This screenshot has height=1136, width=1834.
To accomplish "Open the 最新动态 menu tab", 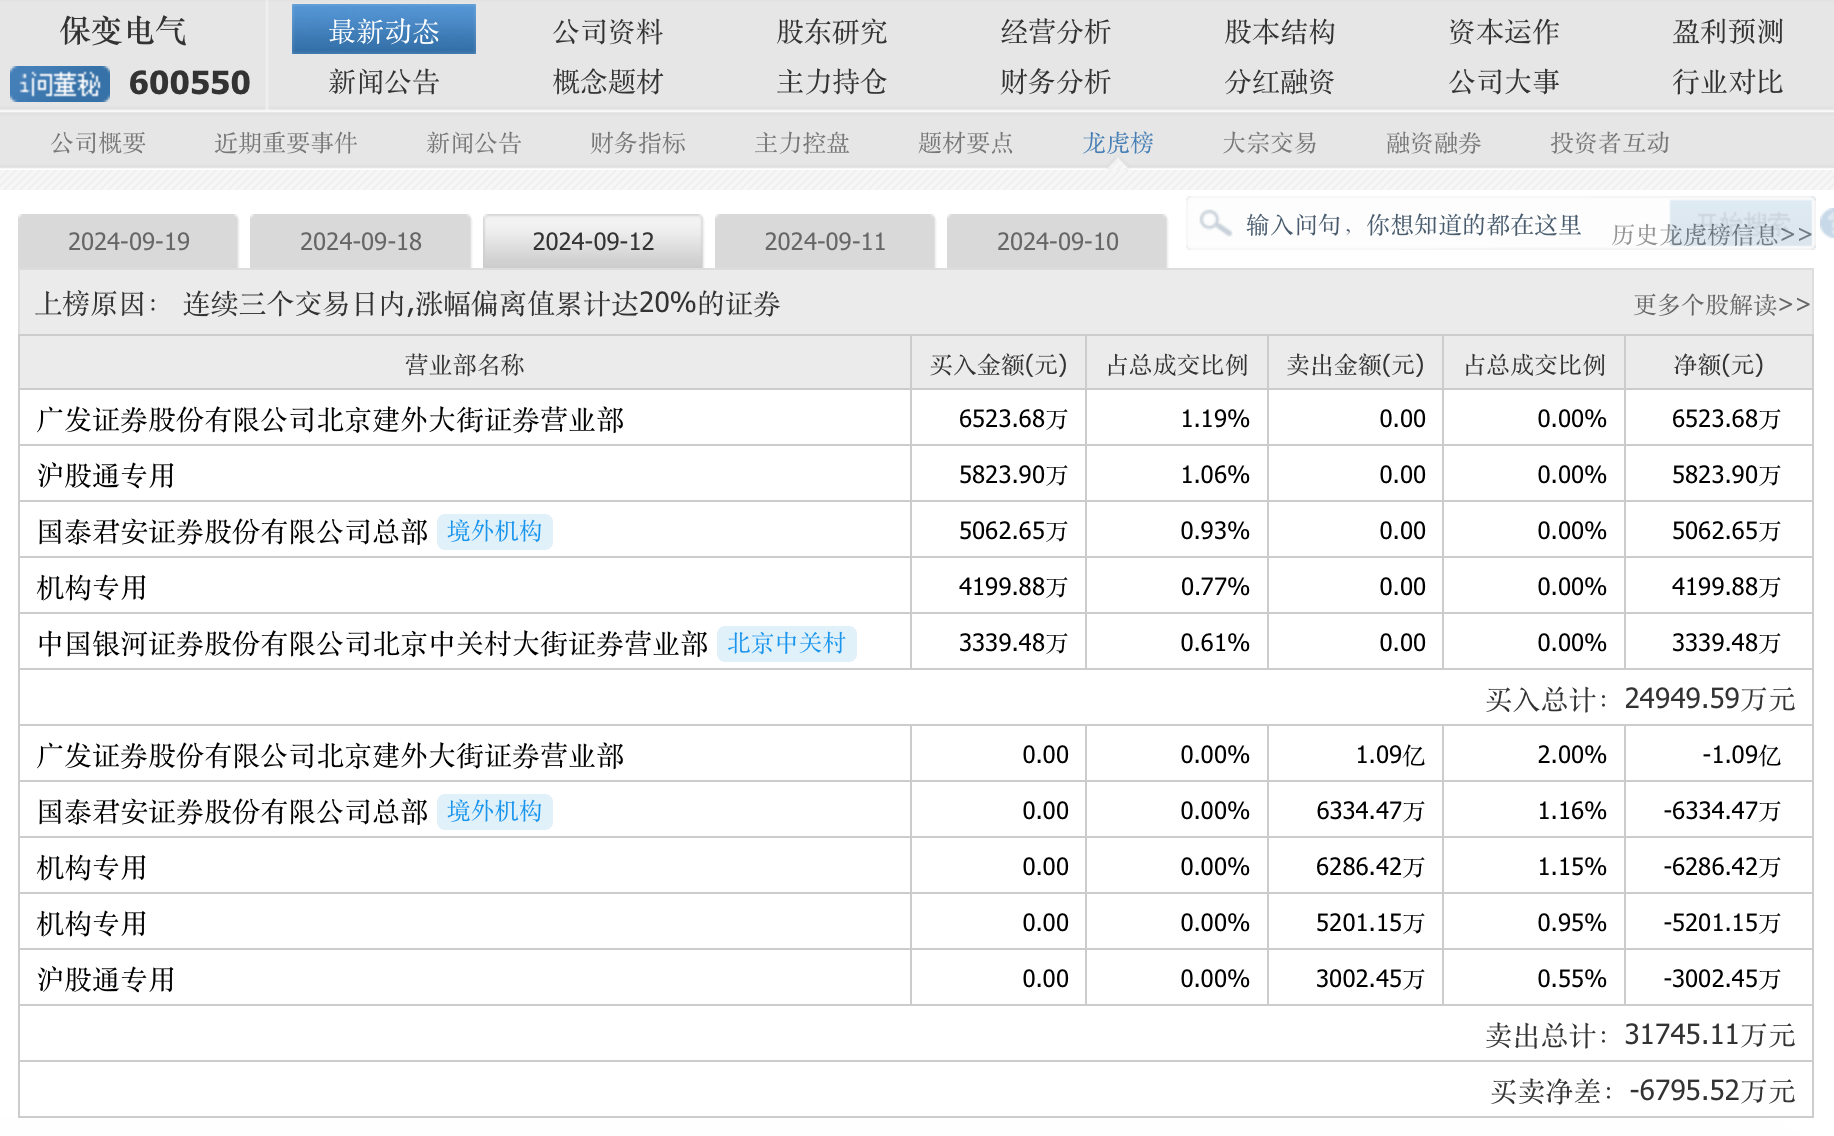I will coord(384,31).
